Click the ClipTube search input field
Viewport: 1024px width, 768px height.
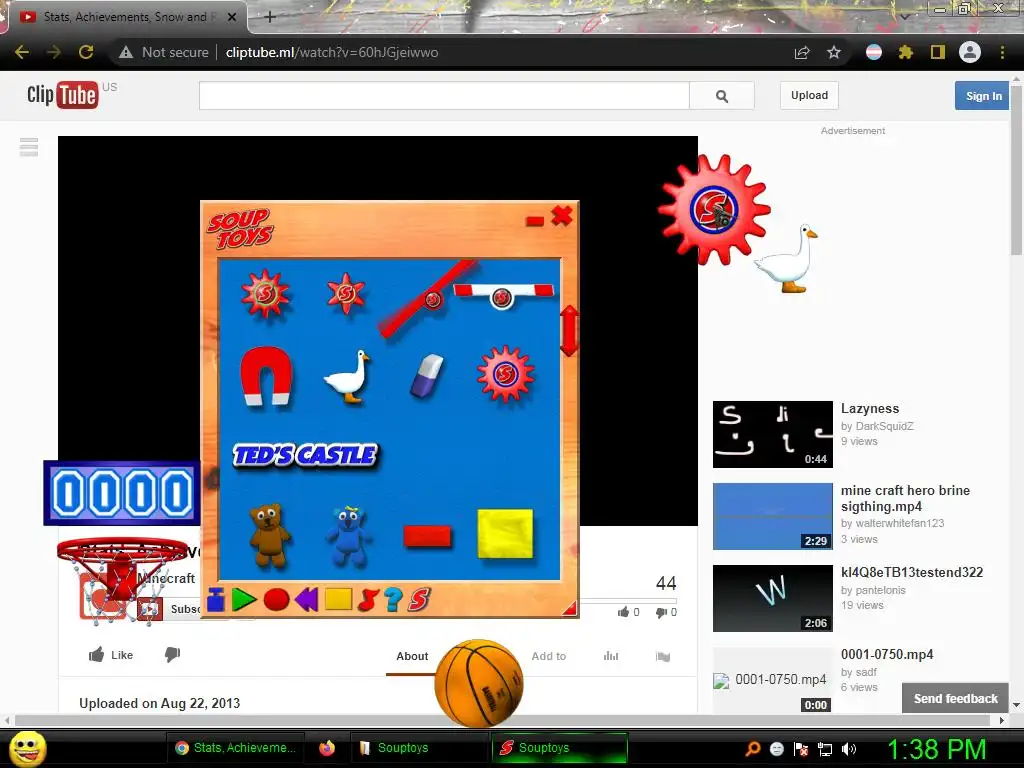[444, 96]
